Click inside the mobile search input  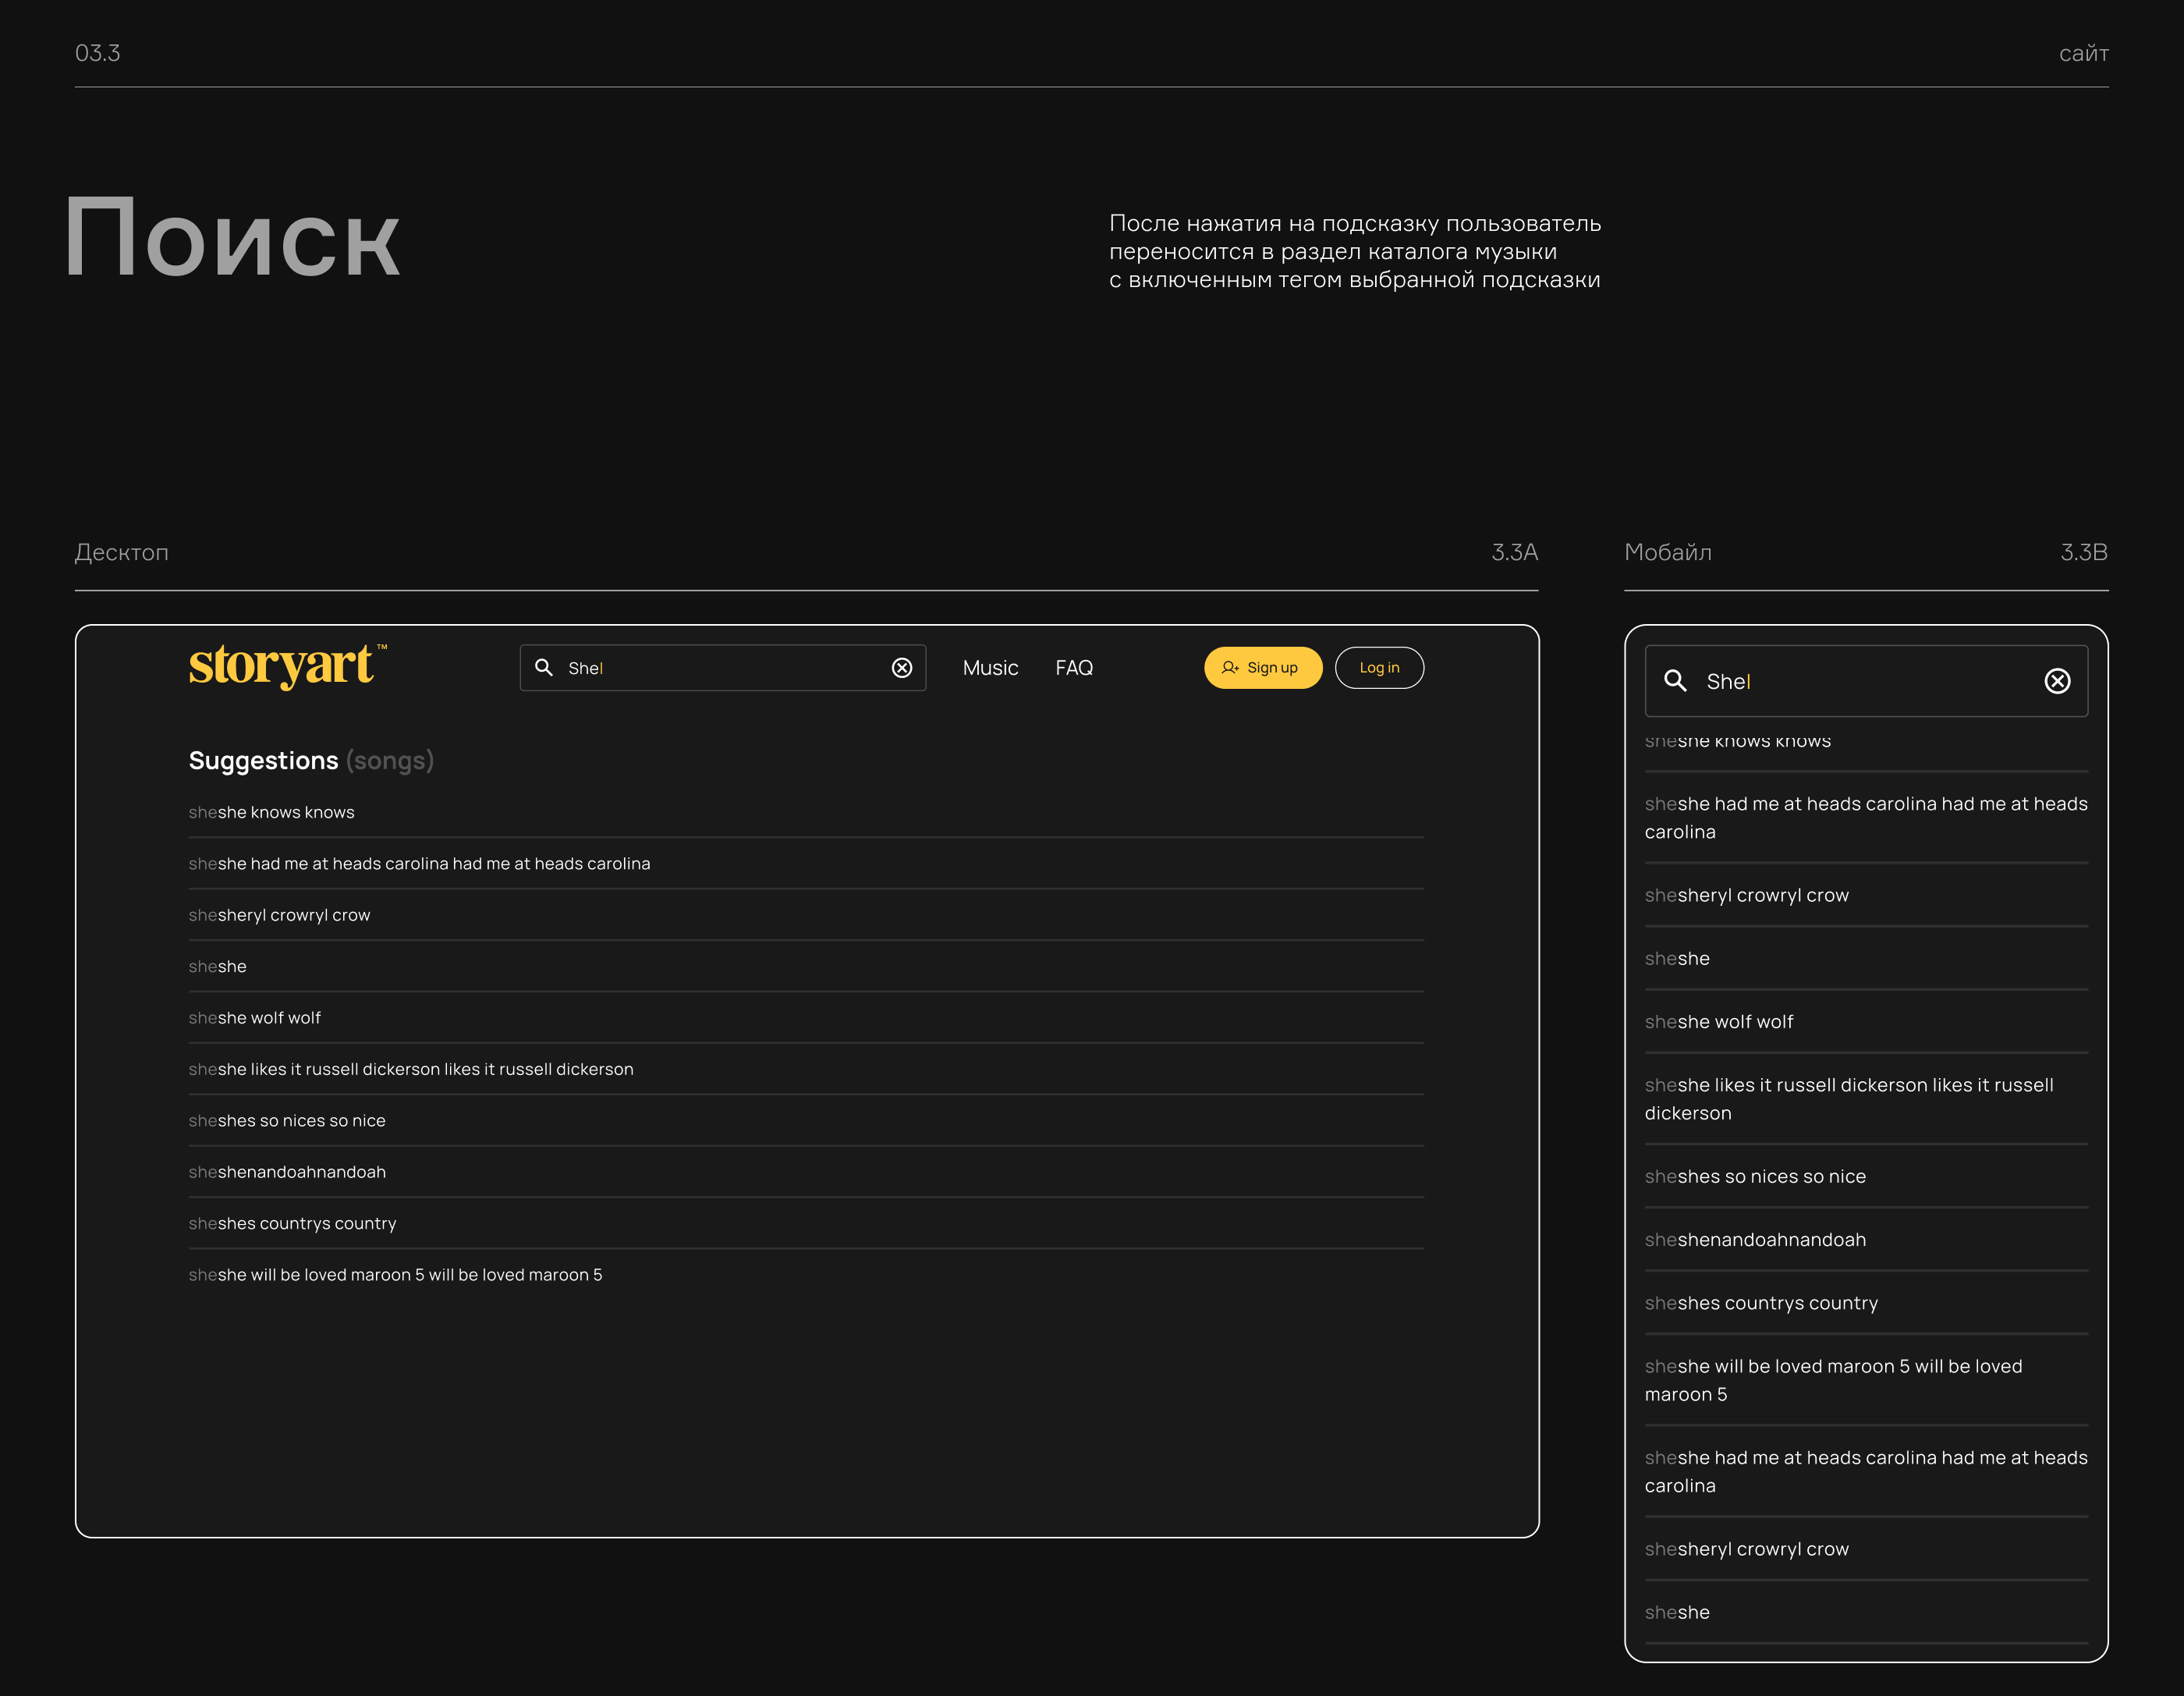[x=1870, y=681]
